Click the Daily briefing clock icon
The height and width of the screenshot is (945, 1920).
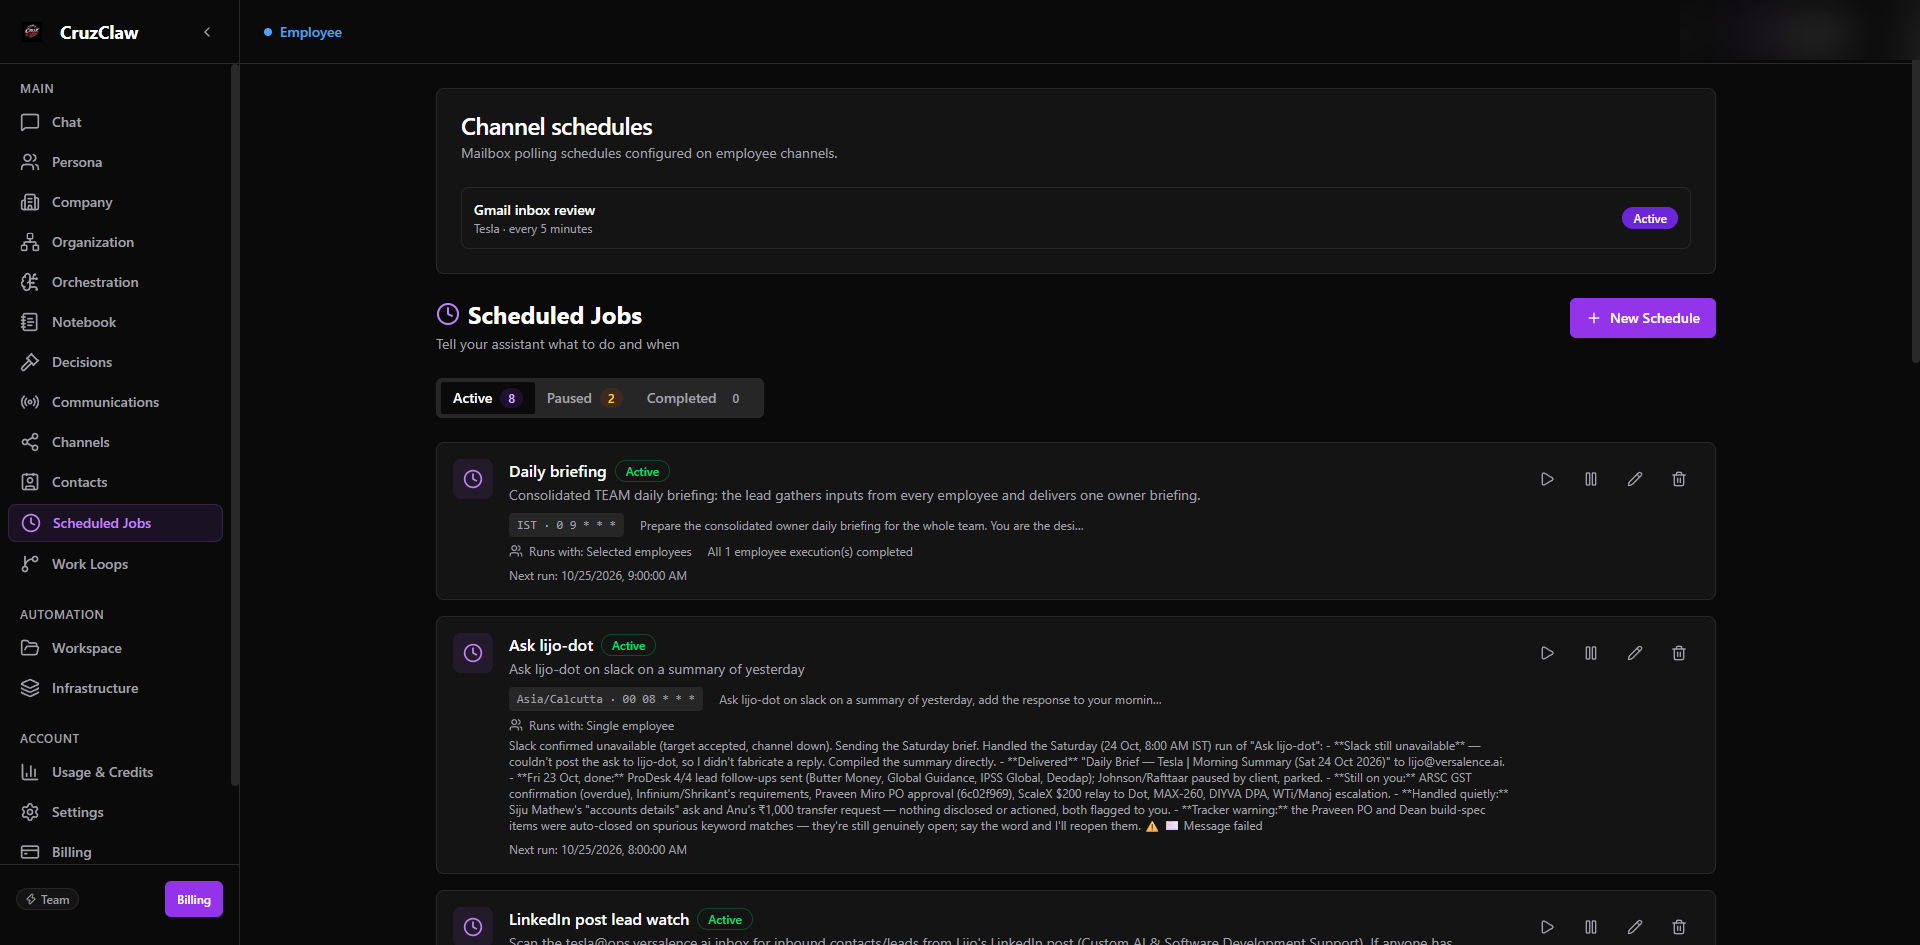coord(473,479)
